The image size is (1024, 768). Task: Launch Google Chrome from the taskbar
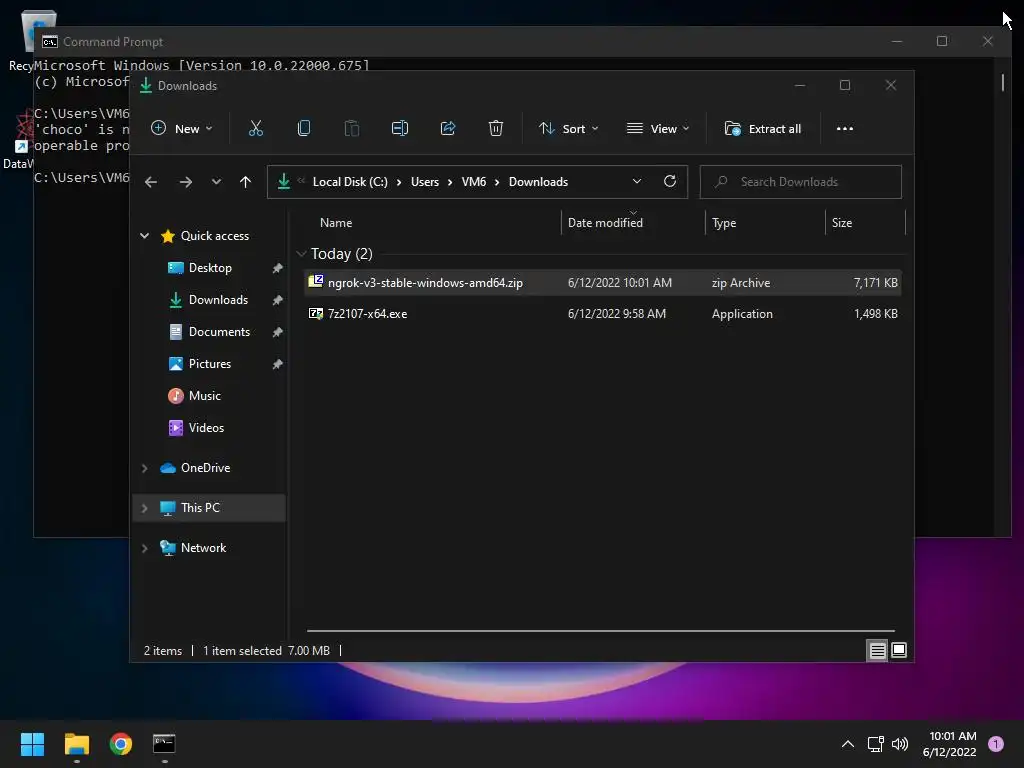tap(121, 744)
